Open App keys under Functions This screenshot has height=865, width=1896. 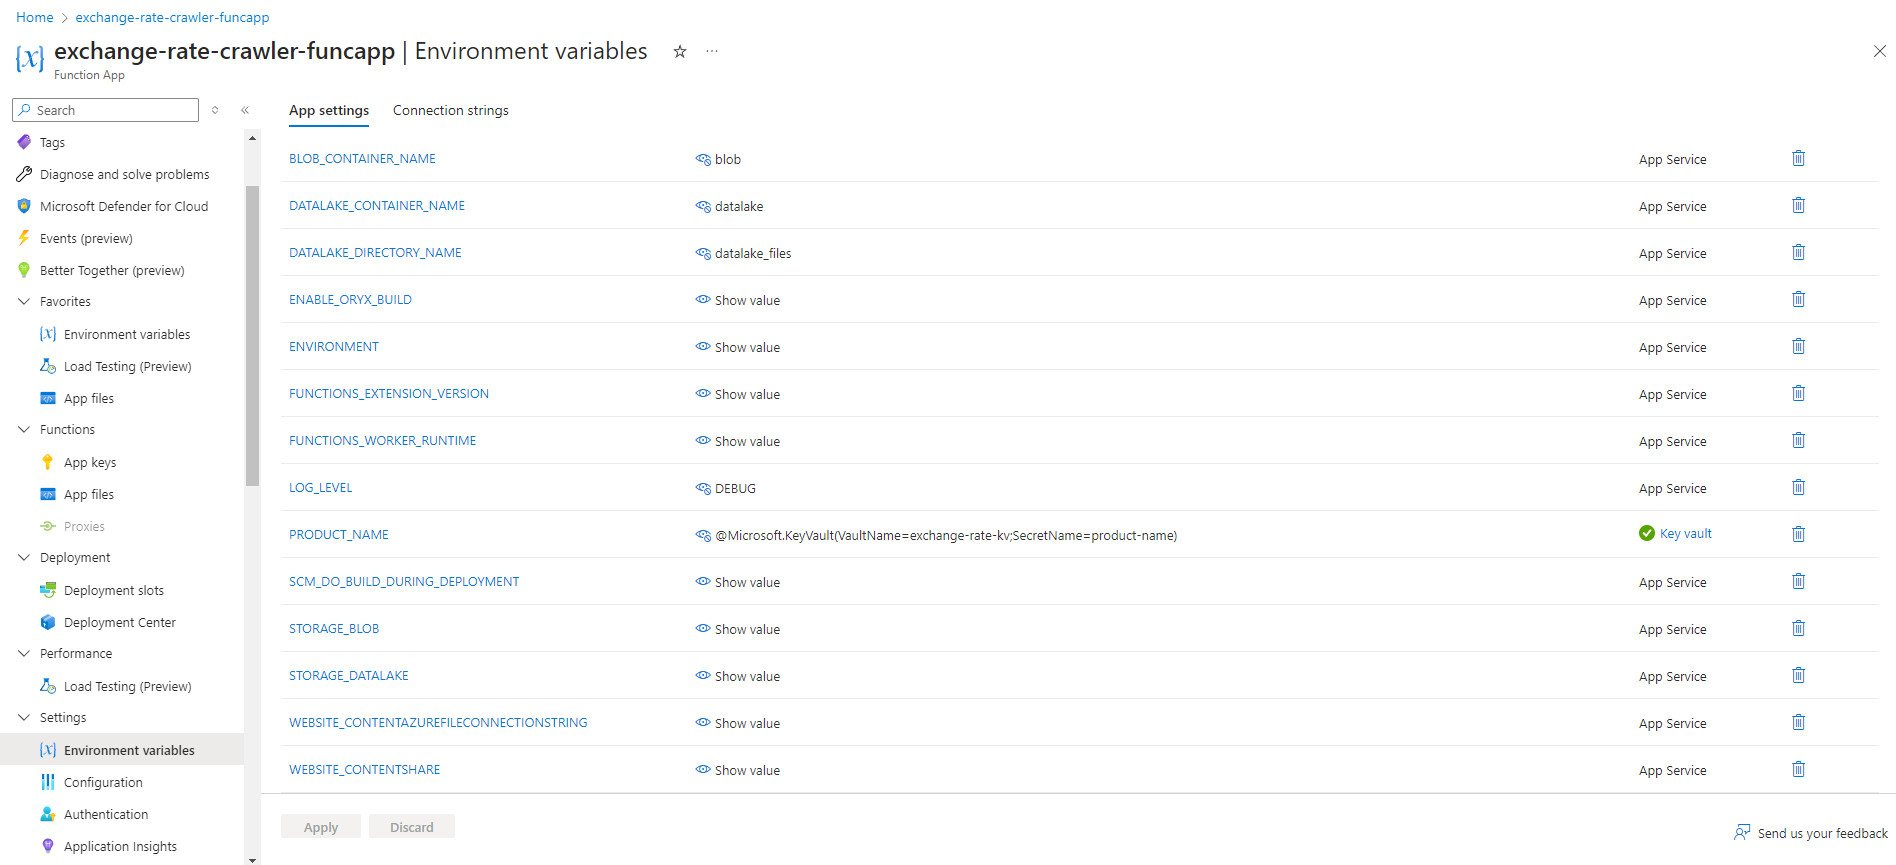tap(90, 462)
